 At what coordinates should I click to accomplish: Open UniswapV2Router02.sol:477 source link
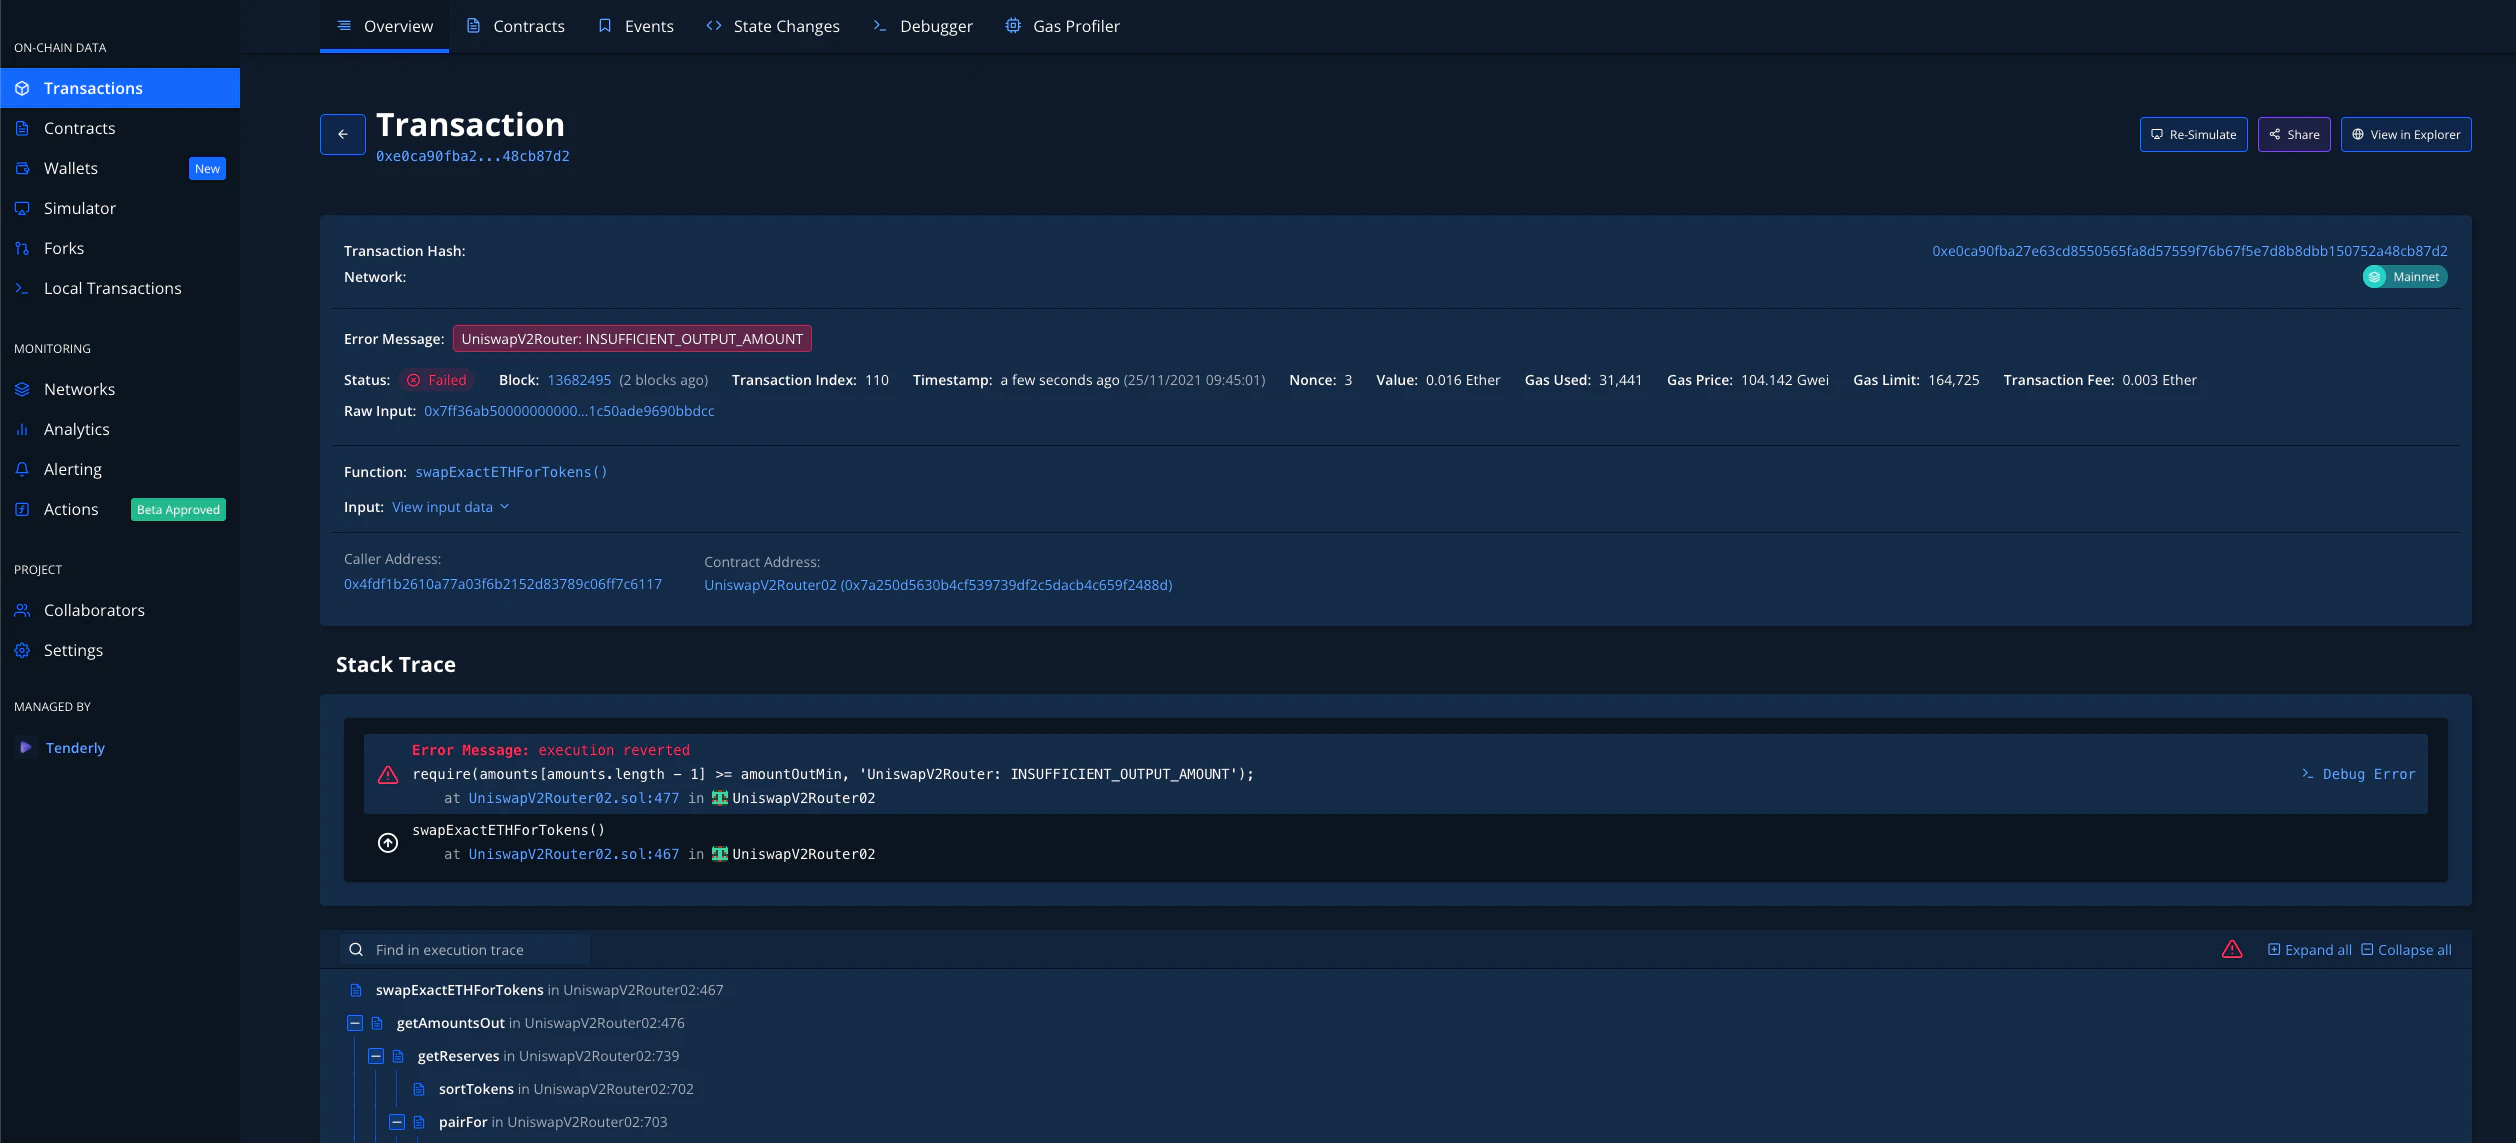pyautogui.click(x=574, y=798)
